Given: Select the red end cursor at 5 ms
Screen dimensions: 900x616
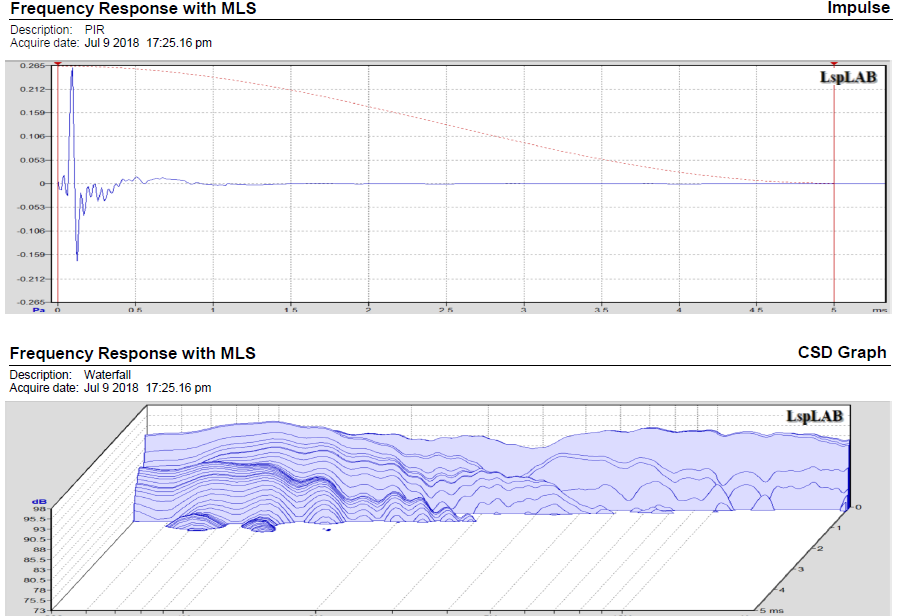Looking at the screenshot, I should (x=834, y=183).
